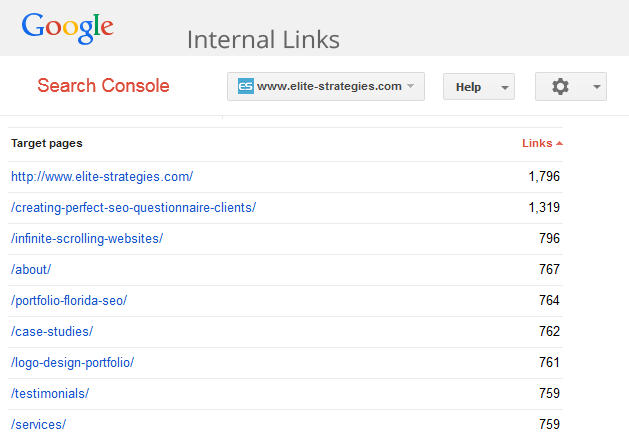Expand the dropdown arrow beside gear
This screenshot has width=629, height=436.
tap(597, 87)
